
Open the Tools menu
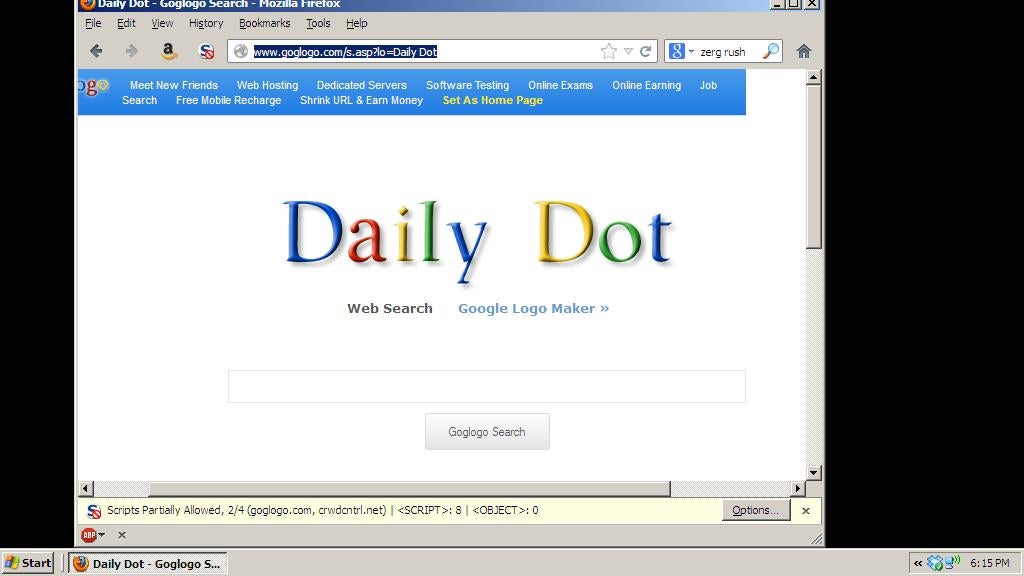(318, 24)
